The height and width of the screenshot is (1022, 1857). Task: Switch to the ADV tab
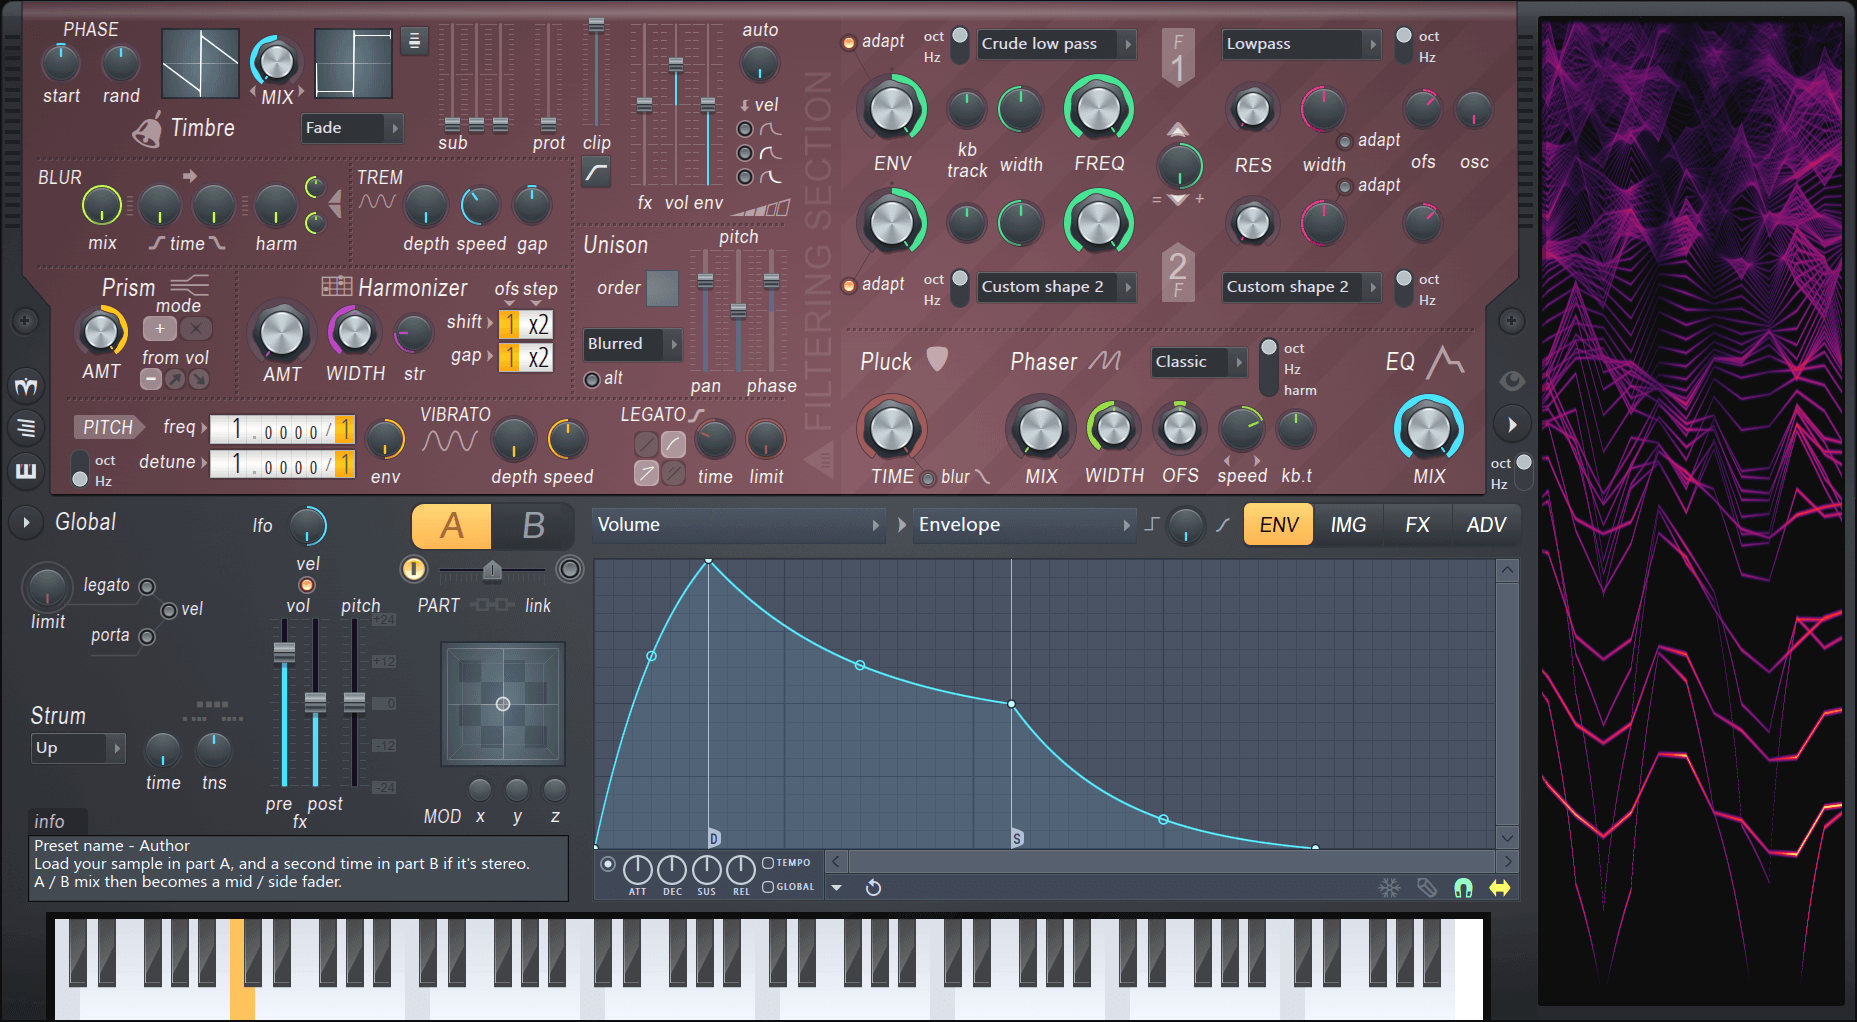1485,525
